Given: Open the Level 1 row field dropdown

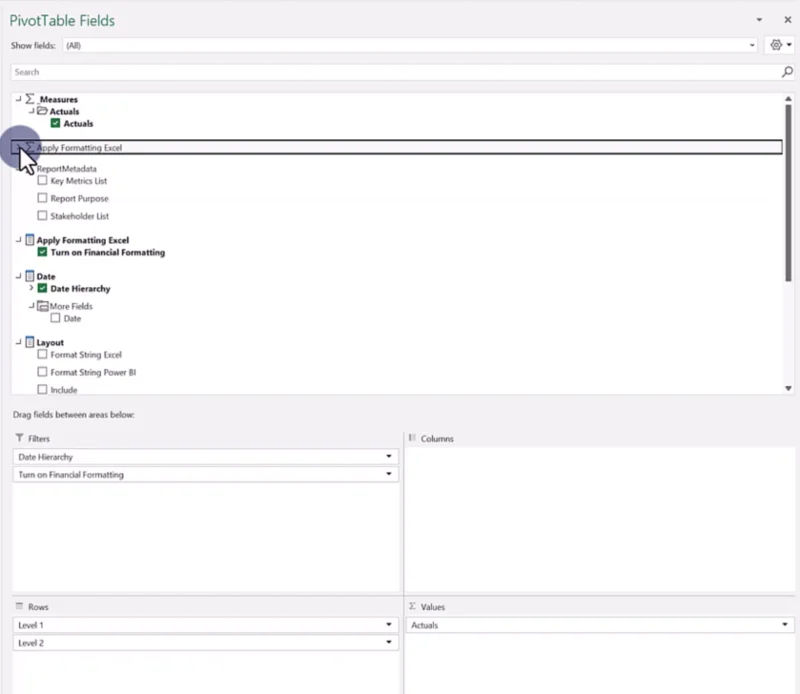Looking at the screenshot, I should [389, 625].
